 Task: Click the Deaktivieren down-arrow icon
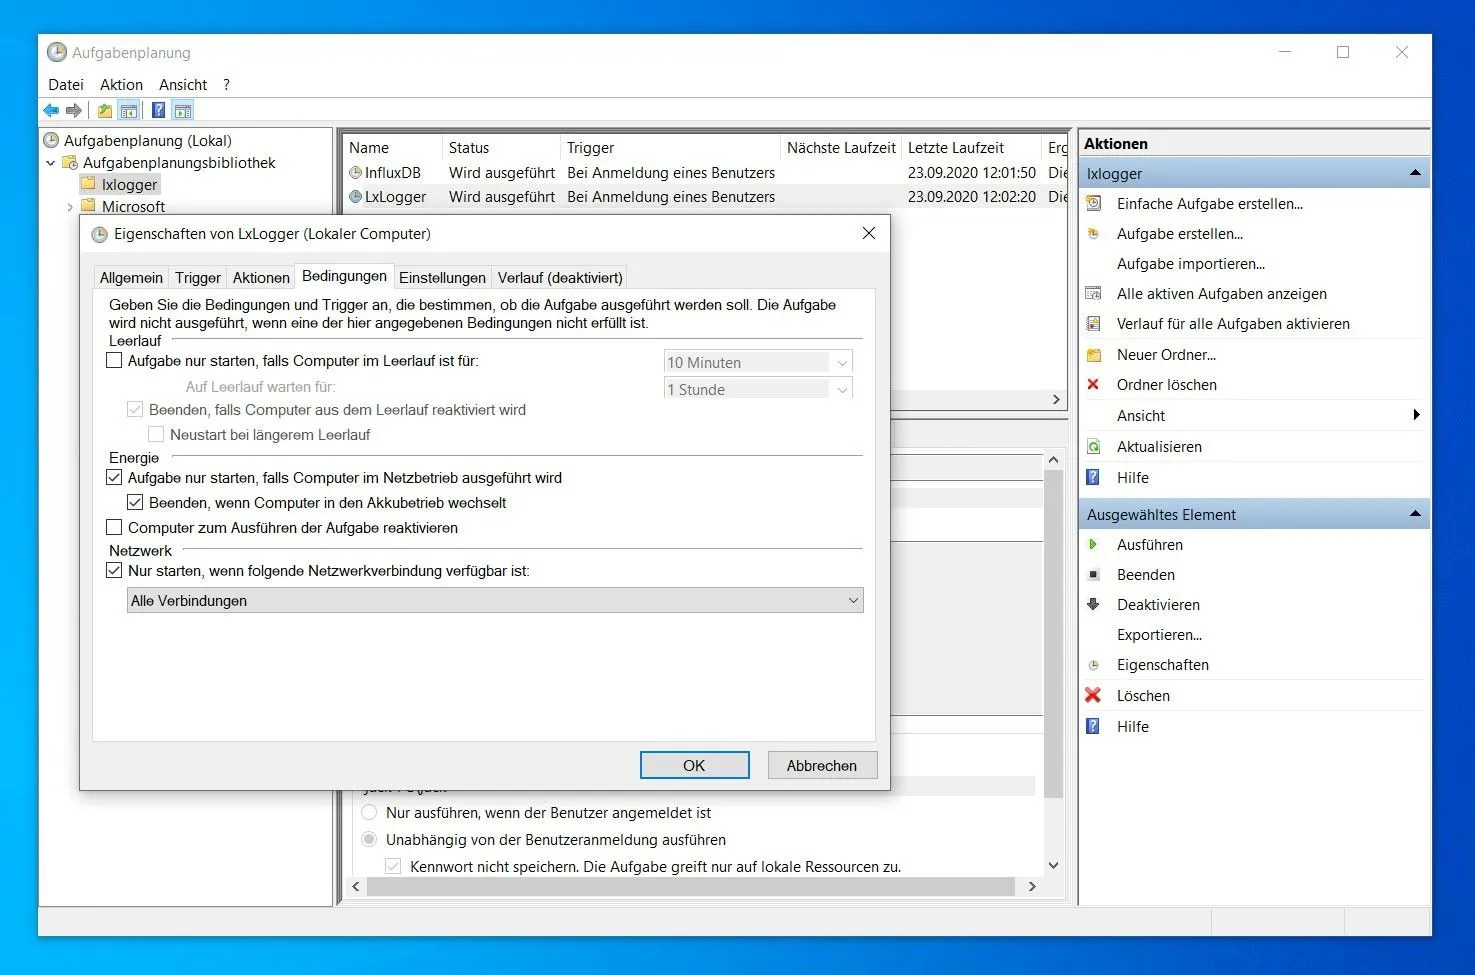[x=1094, y=605]
